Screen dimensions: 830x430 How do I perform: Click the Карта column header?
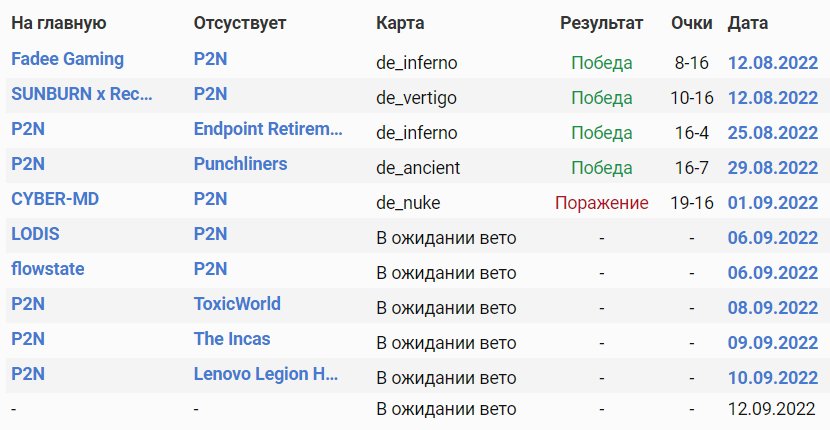(x=400, y=23)
